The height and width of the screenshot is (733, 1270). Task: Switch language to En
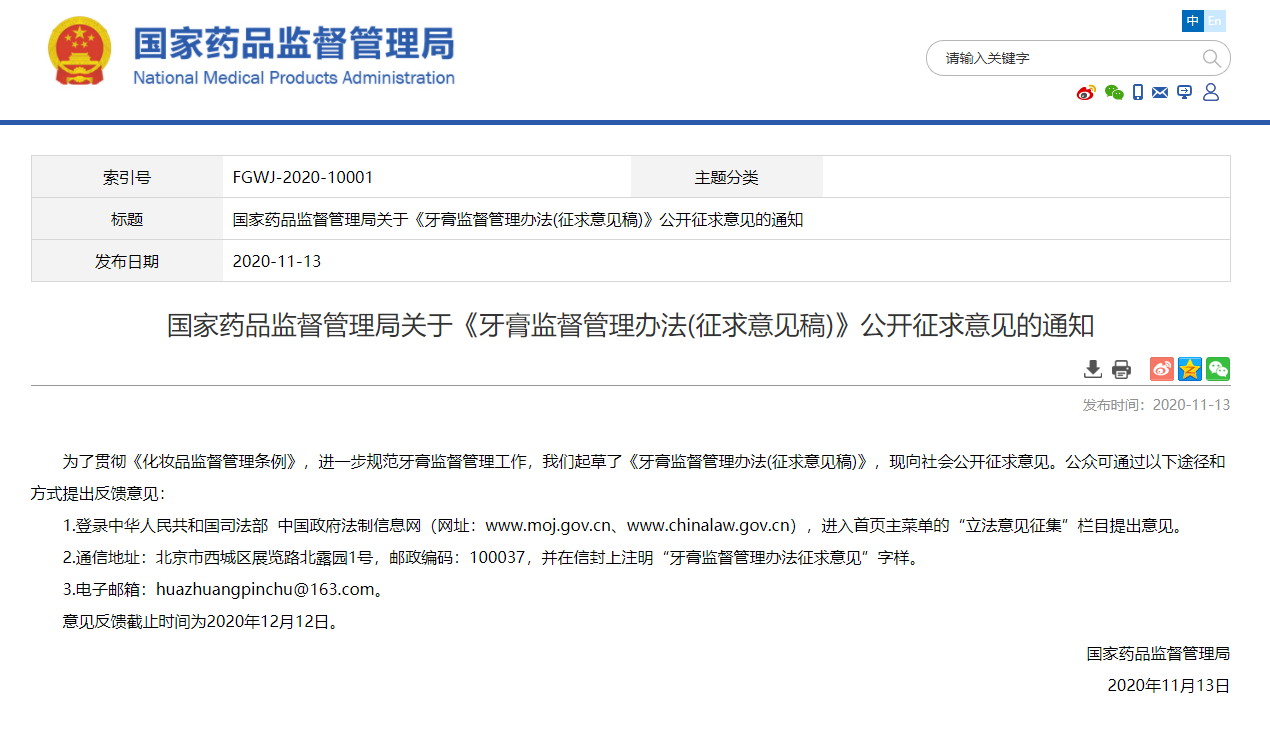tap(1215, 21)
